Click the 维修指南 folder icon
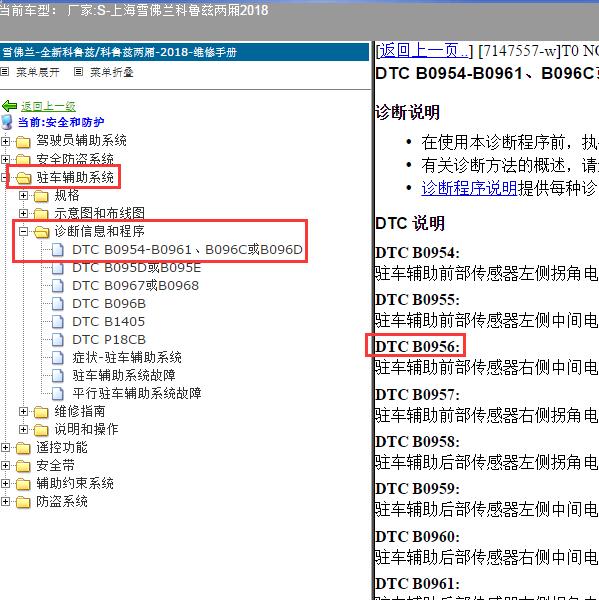This screenshot has width=599, height=600. click(41, 412)
